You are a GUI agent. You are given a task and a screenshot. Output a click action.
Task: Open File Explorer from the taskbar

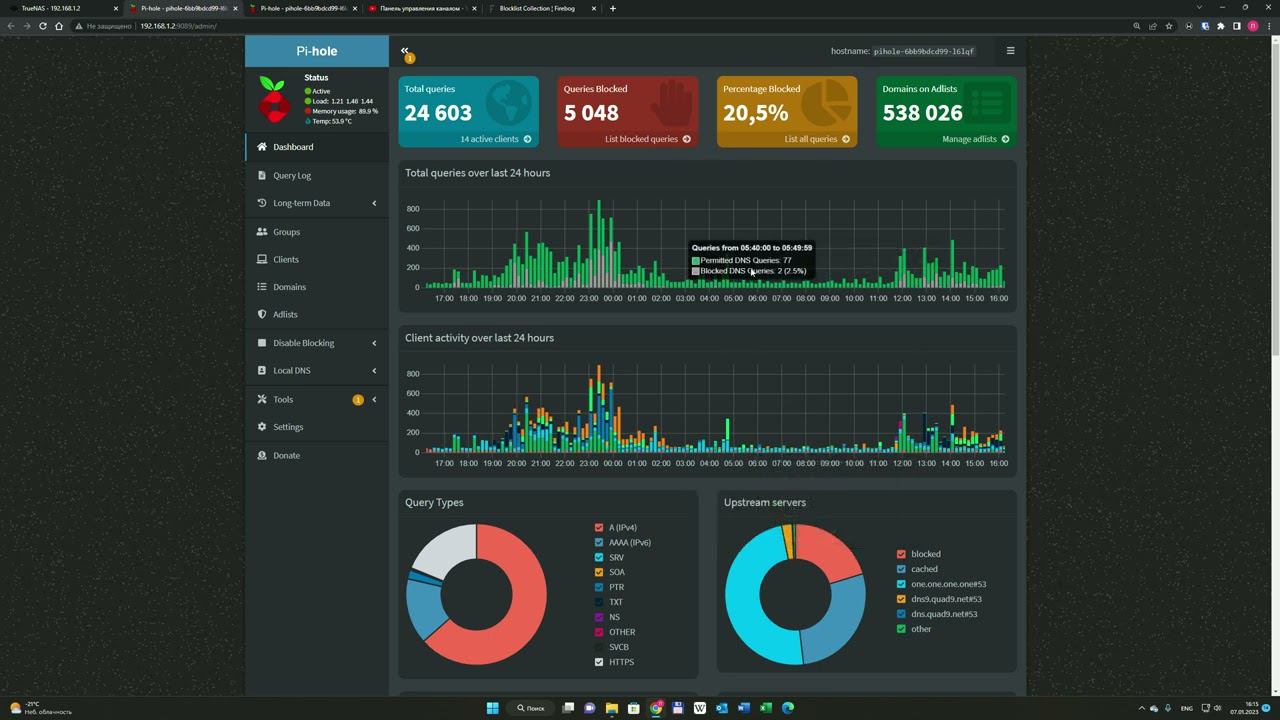tap(611, 708)
